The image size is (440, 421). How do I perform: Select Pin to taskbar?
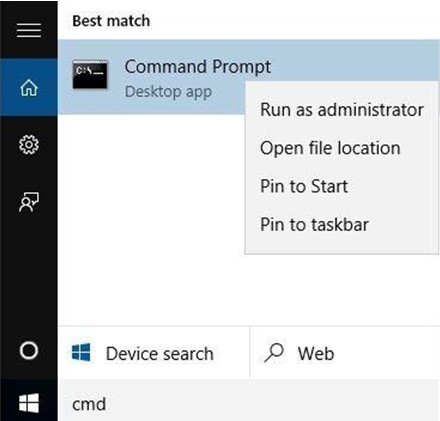click(342, 224)
